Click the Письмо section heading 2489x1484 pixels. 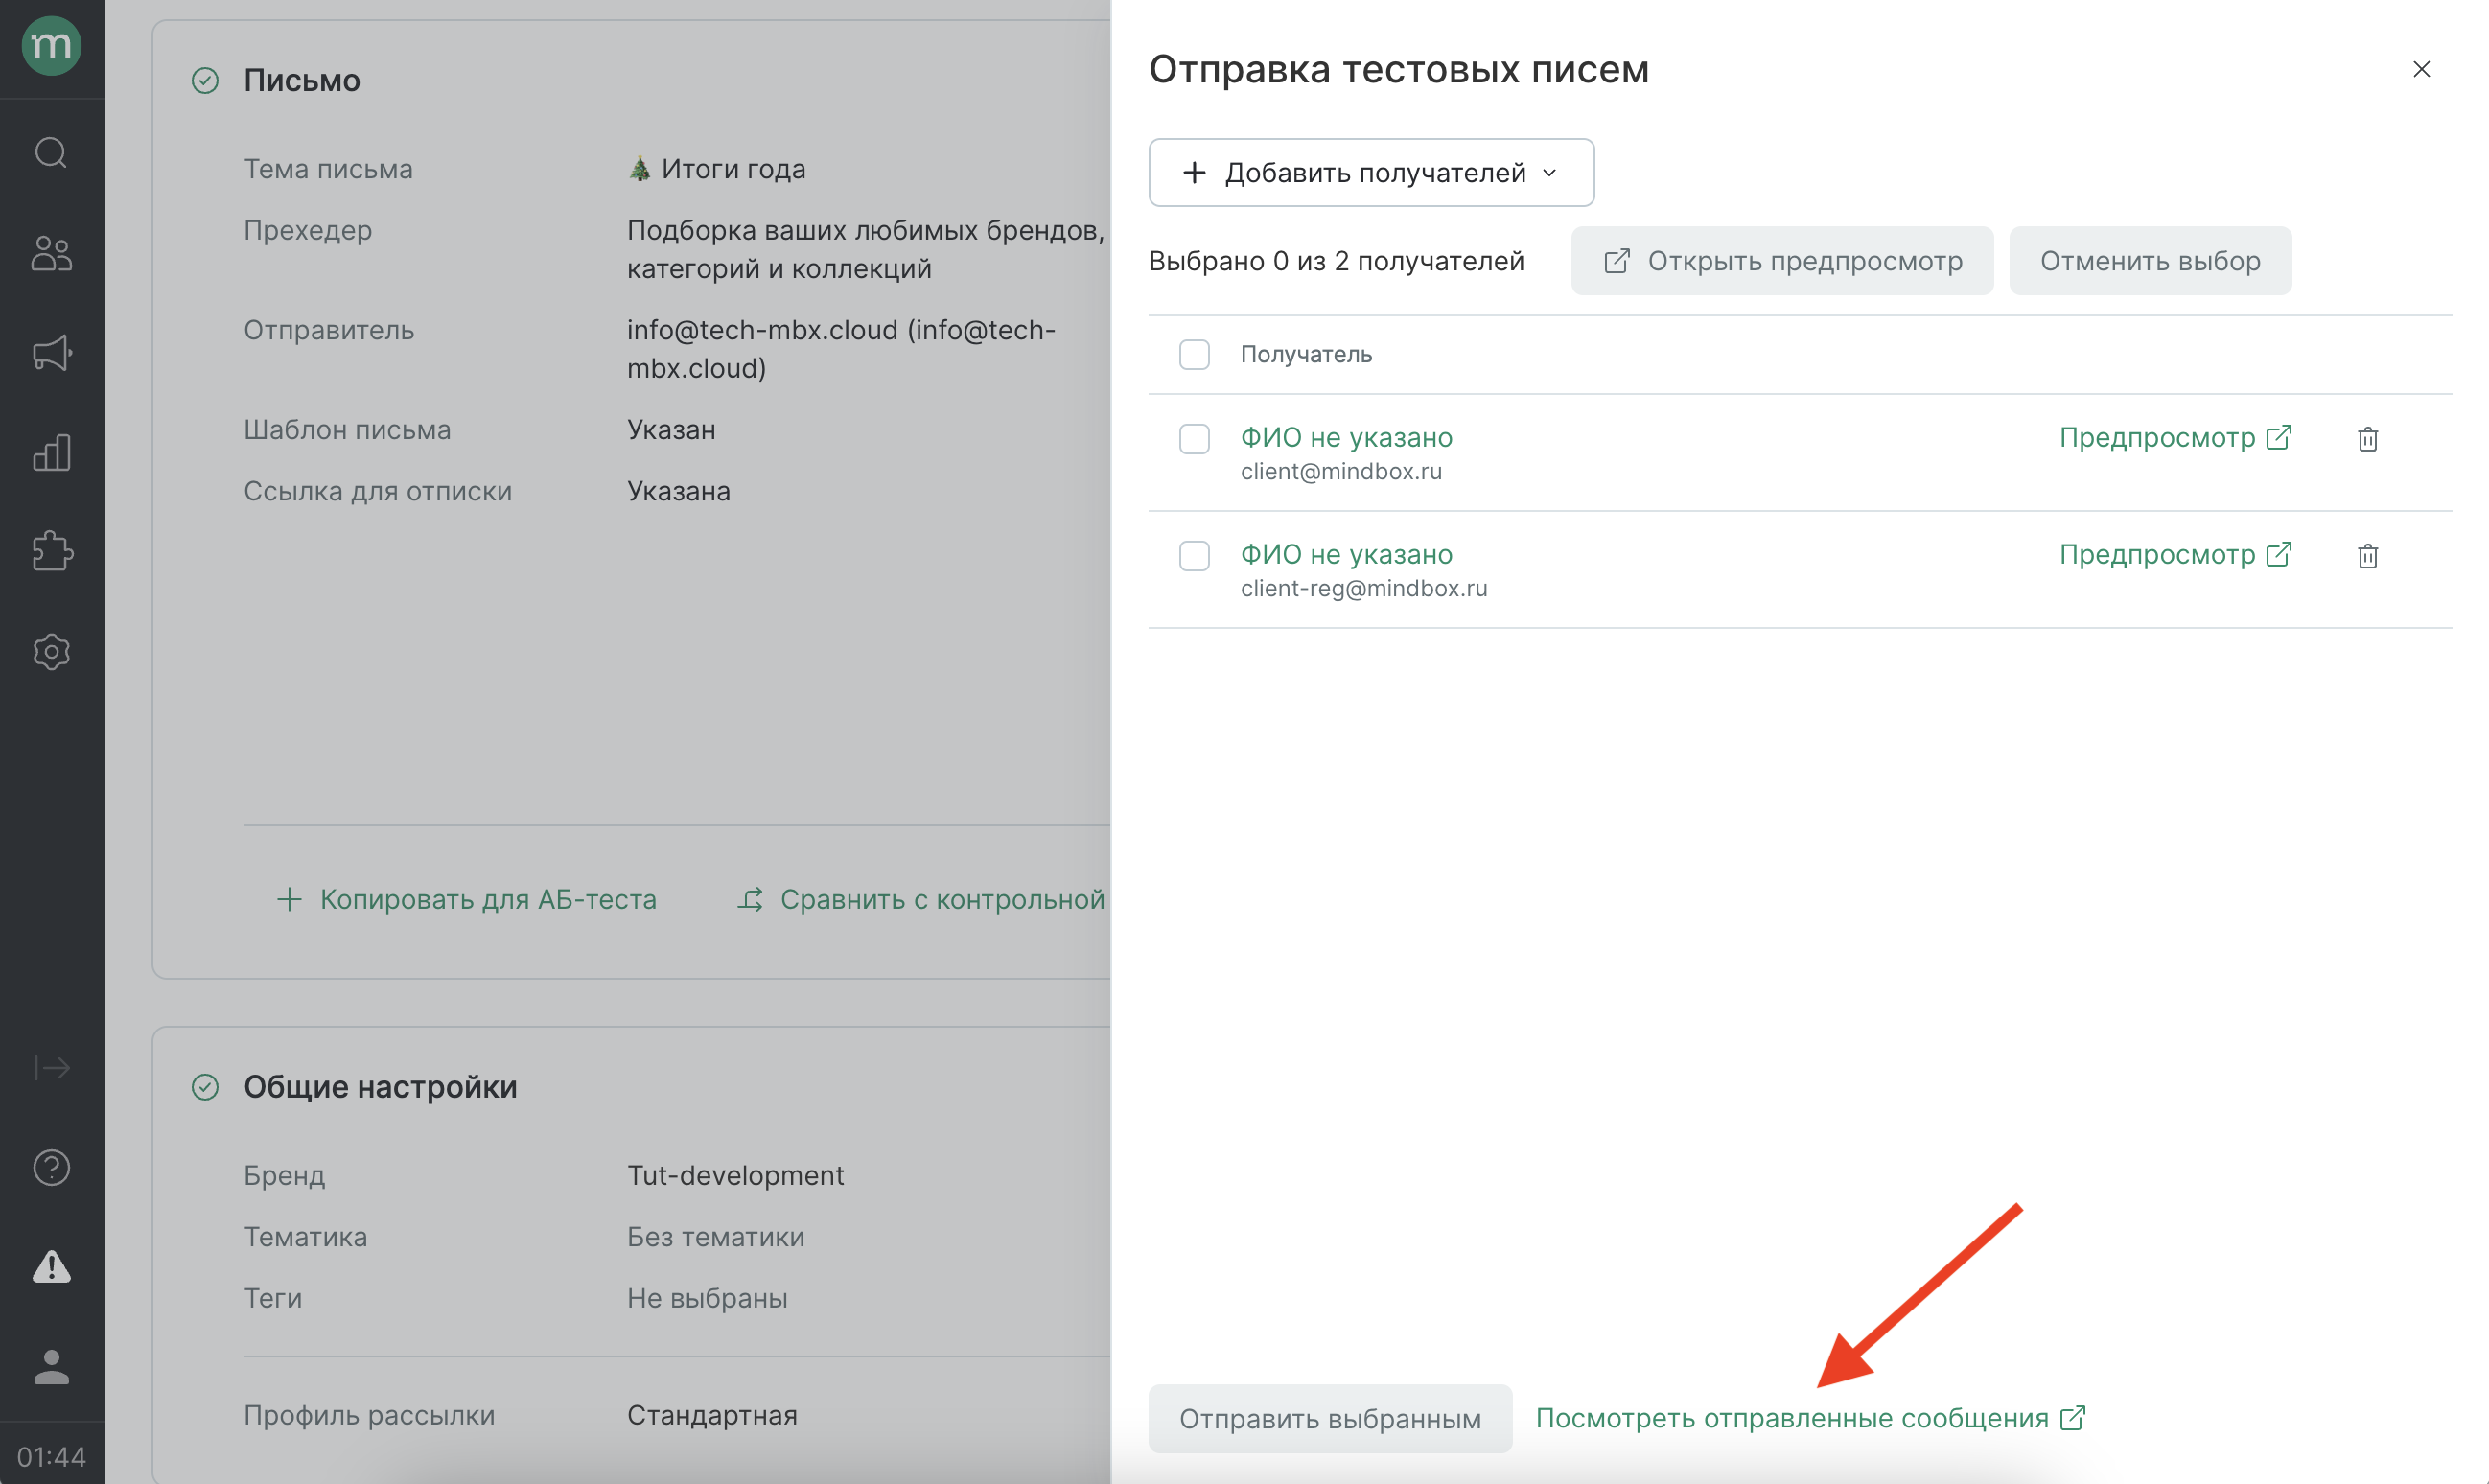click(x=302, y=80)
